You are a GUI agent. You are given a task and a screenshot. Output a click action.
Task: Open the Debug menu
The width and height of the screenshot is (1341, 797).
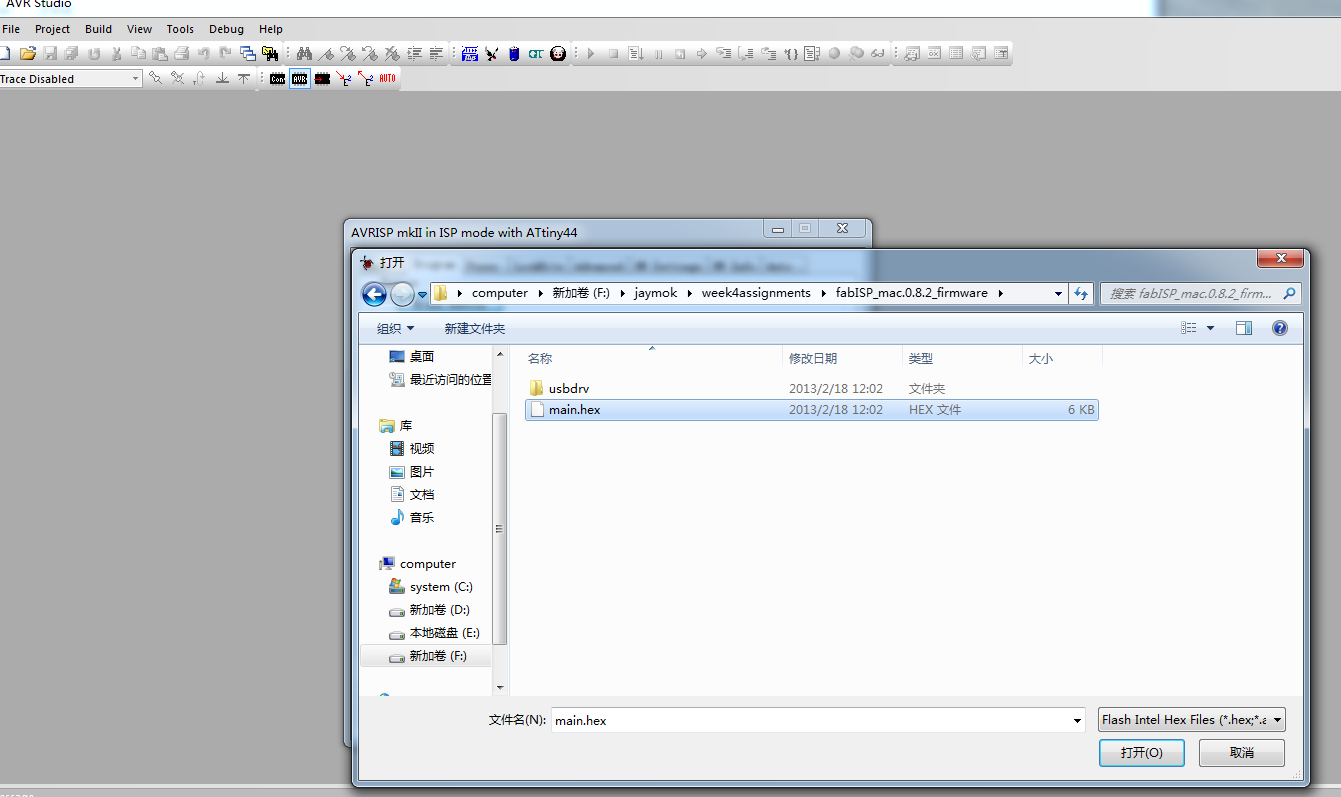226,29
